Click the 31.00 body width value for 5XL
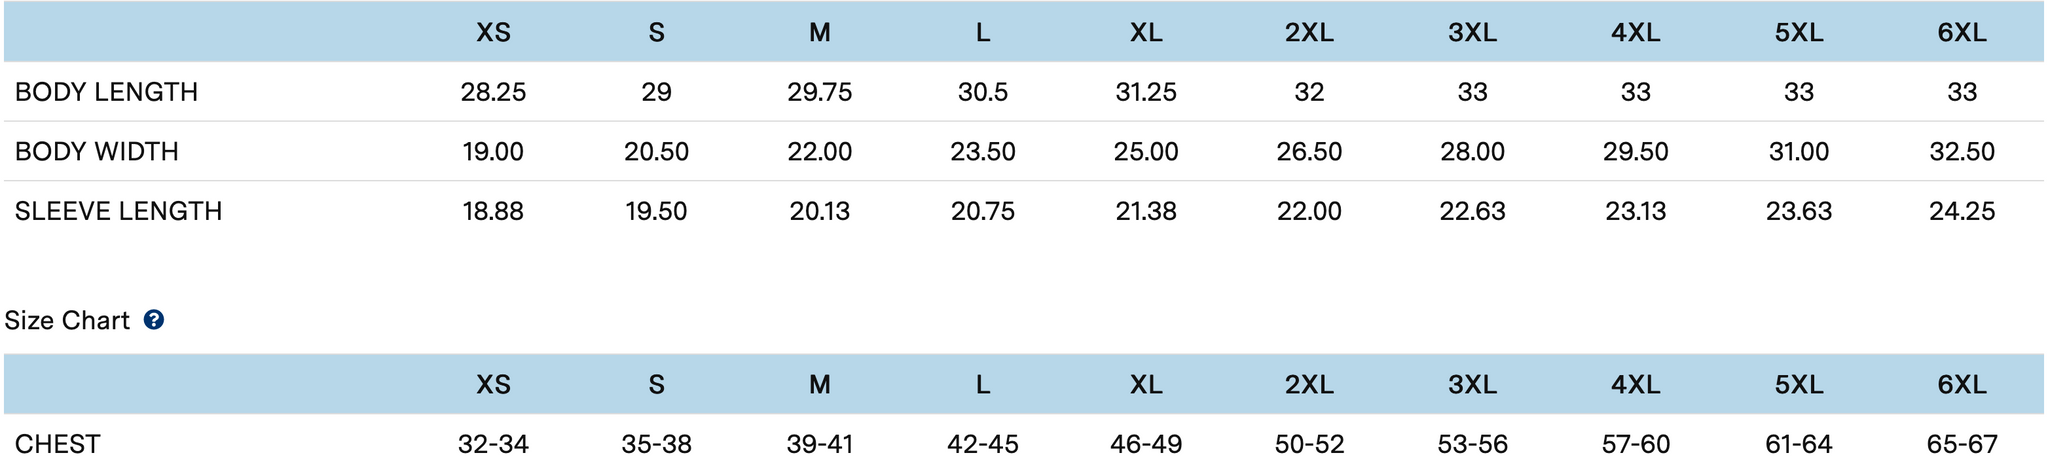This screenshot has width=2048, height=470. (x=1799, y=152)
